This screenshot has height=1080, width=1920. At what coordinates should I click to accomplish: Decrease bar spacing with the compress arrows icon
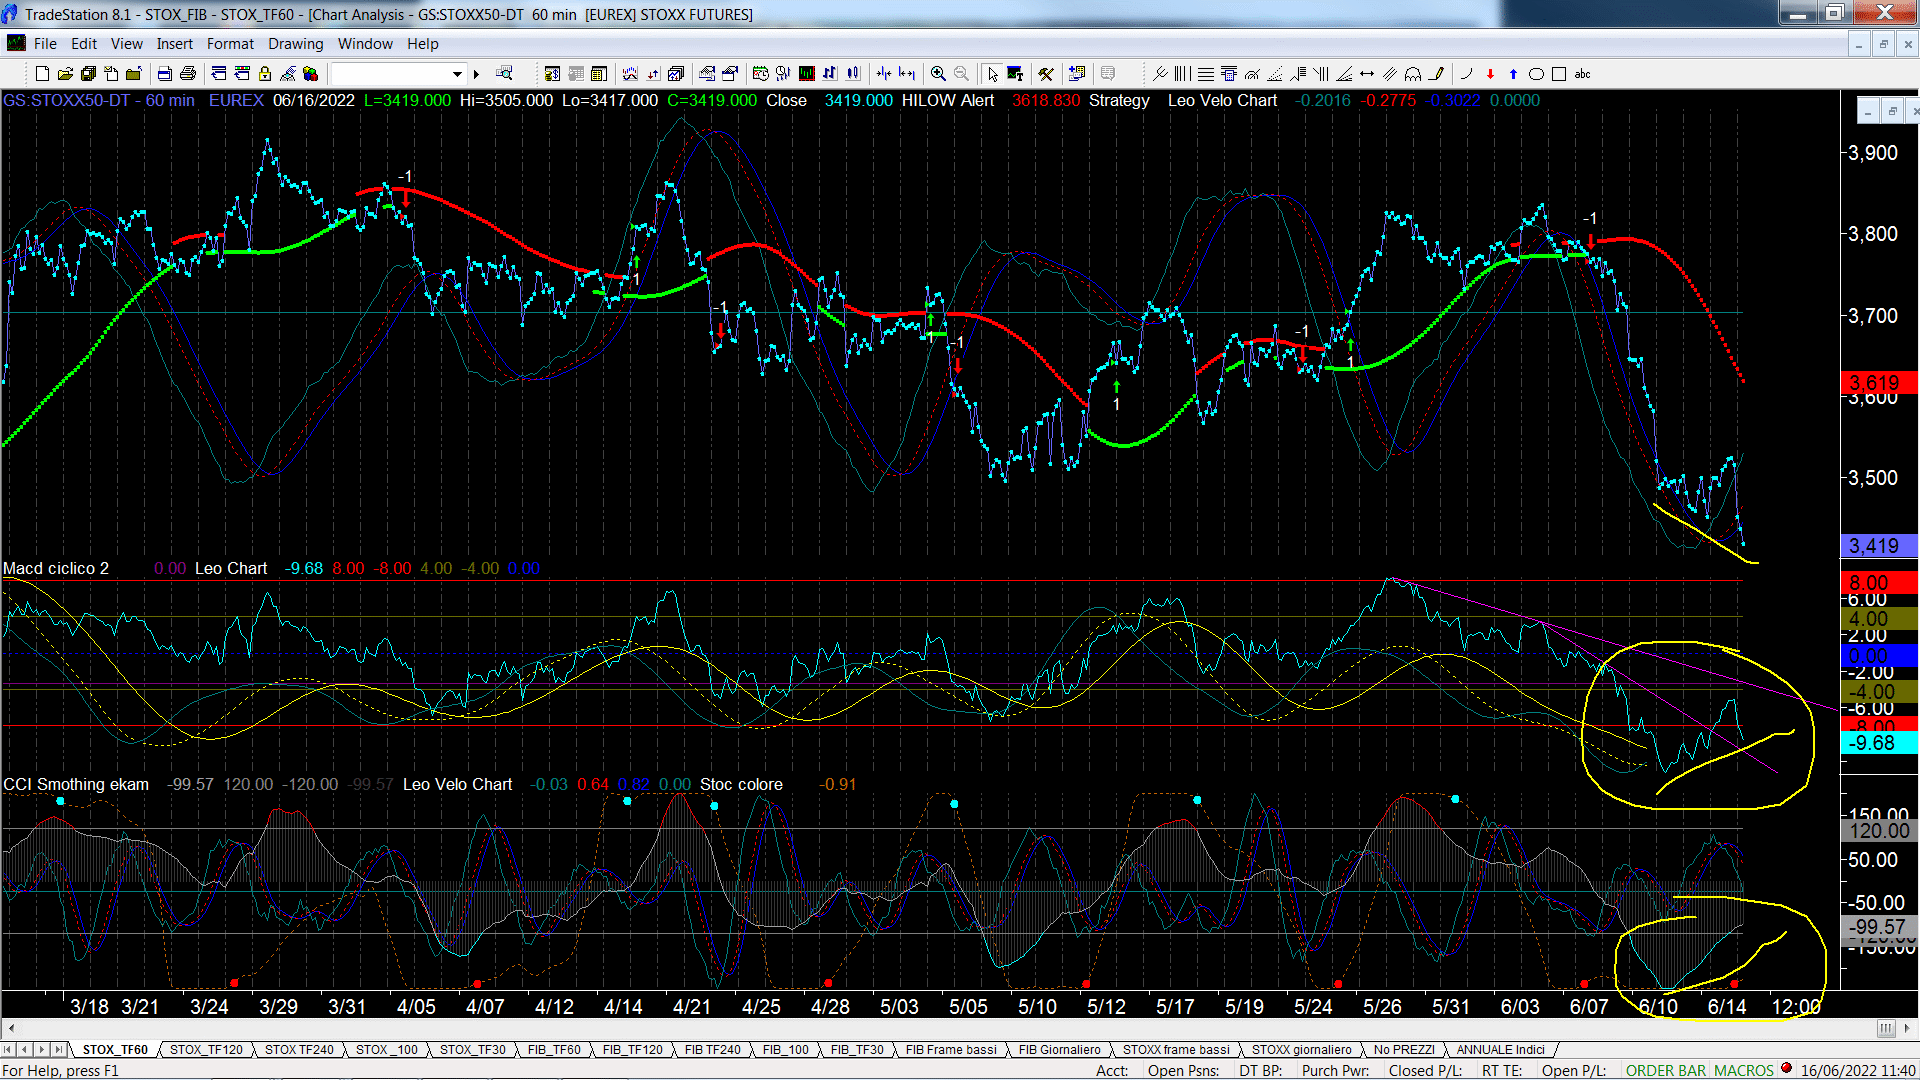[884, 74]
